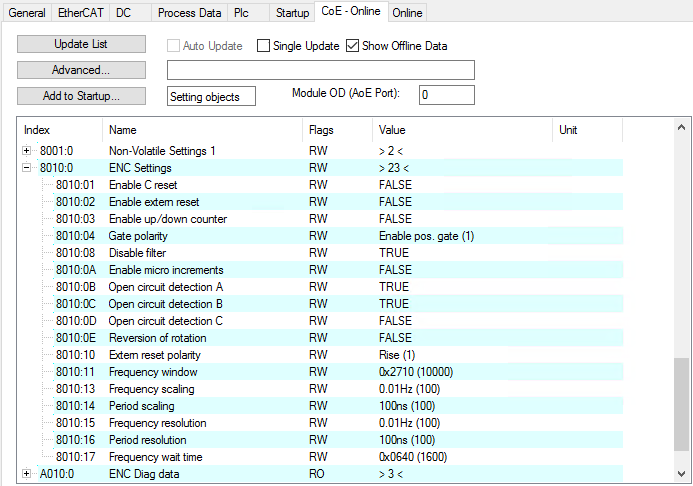Select the 8010:08 index entry
The image size is (693, 486).
75,253
